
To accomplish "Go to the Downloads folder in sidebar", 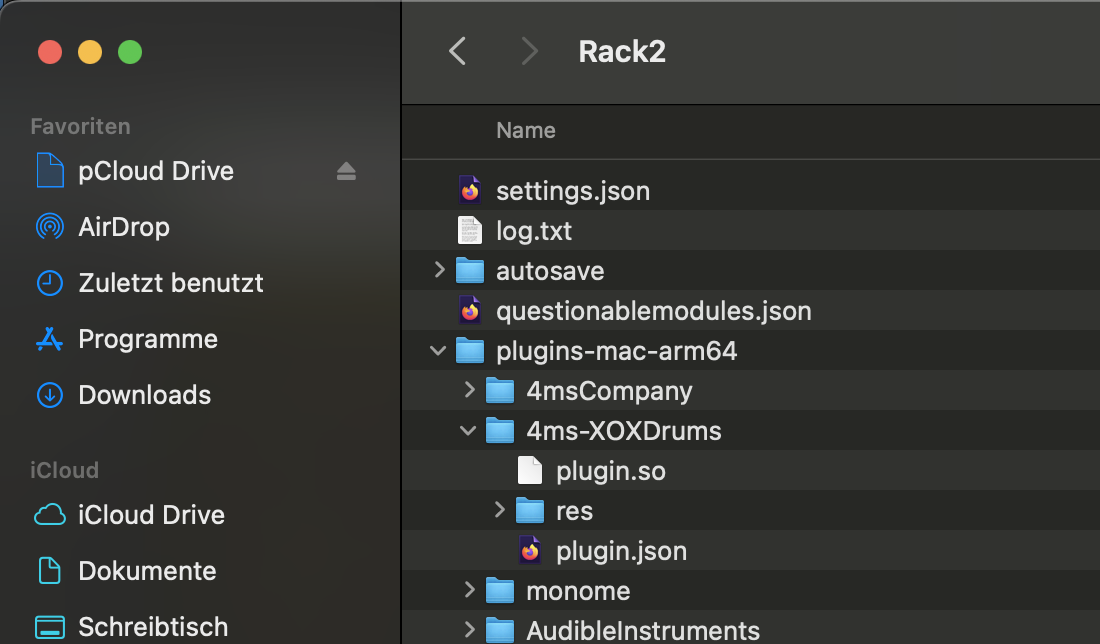I will click(145, 395).
